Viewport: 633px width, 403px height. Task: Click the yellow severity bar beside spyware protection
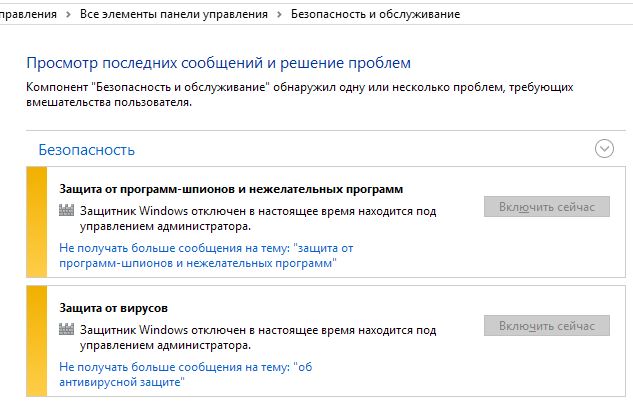point(37,222)
